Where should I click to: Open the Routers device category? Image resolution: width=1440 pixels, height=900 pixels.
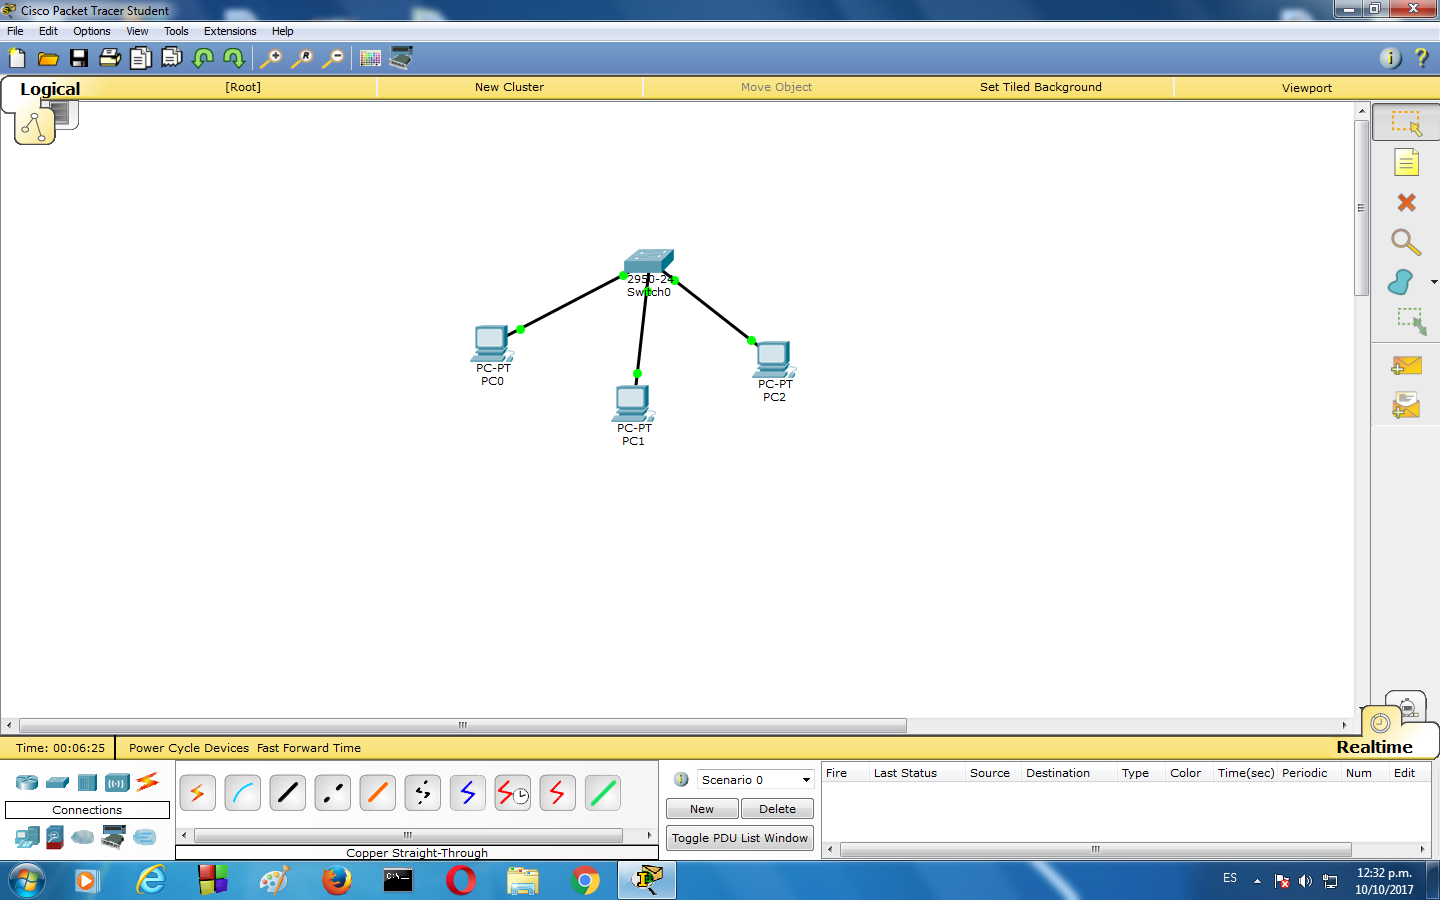coord(26,783)
